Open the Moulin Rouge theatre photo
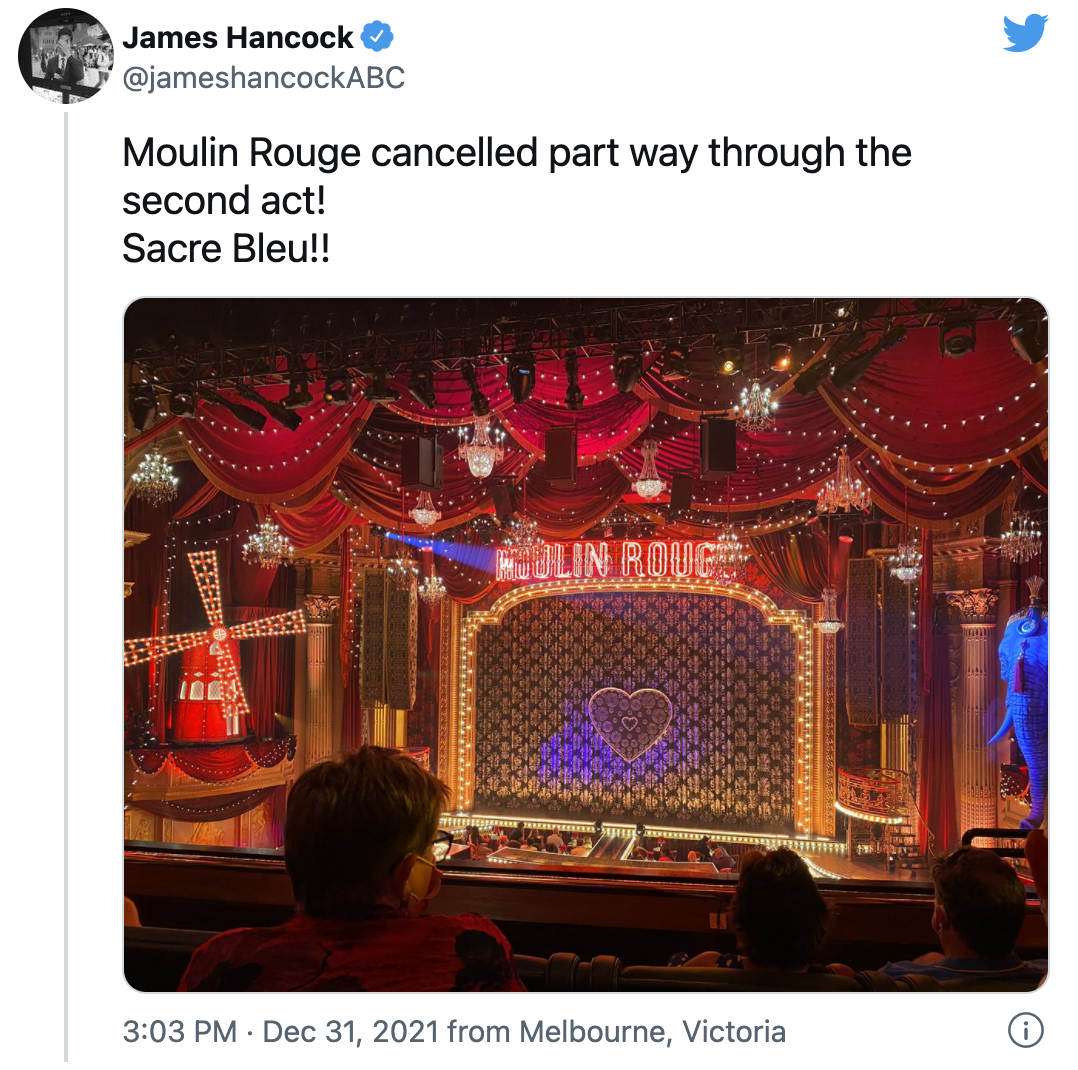Screen dimensions: 1078x1070 click(586, 644)
